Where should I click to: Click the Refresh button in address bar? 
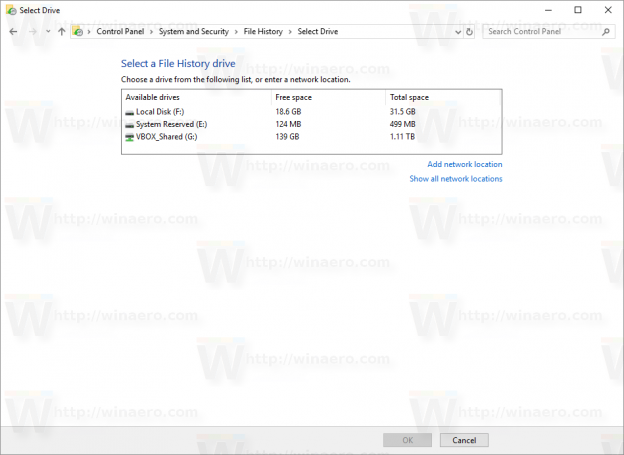point(470,32)
